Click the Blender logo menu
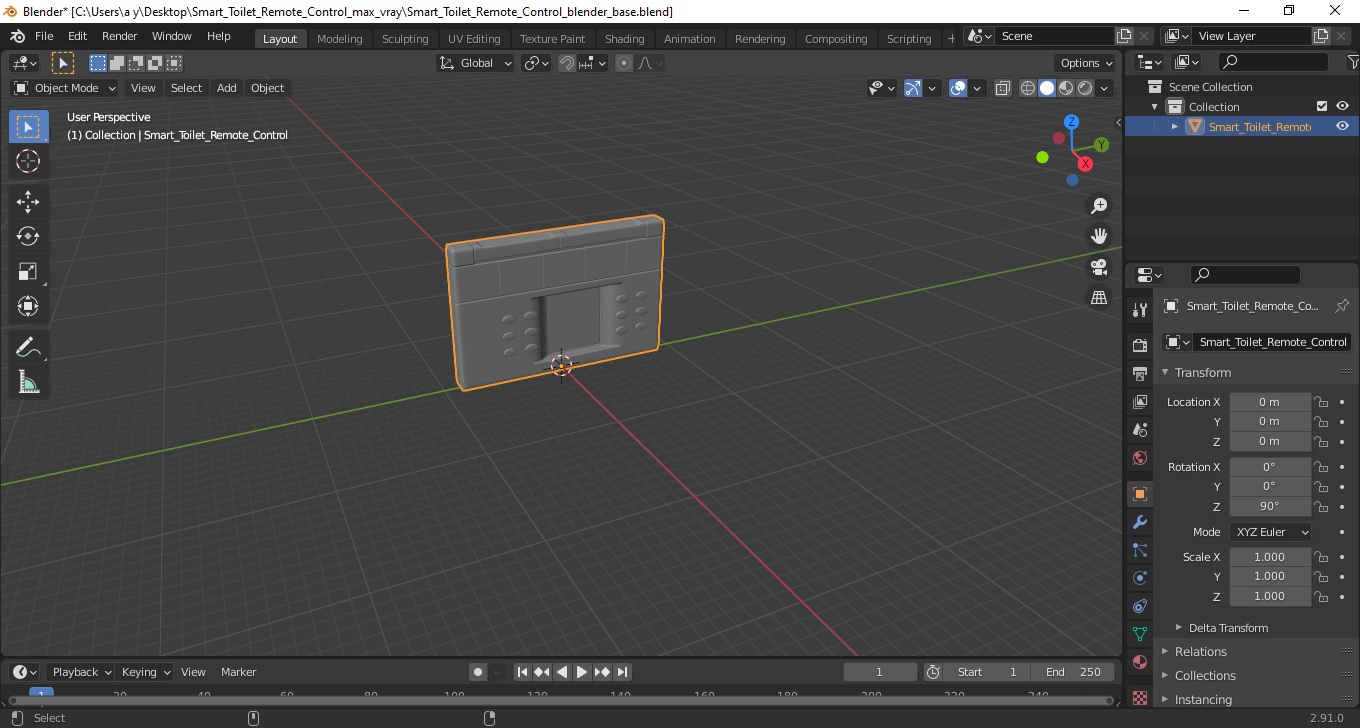1360x728 pixels. pyautogui.click(x=17, y=36)
